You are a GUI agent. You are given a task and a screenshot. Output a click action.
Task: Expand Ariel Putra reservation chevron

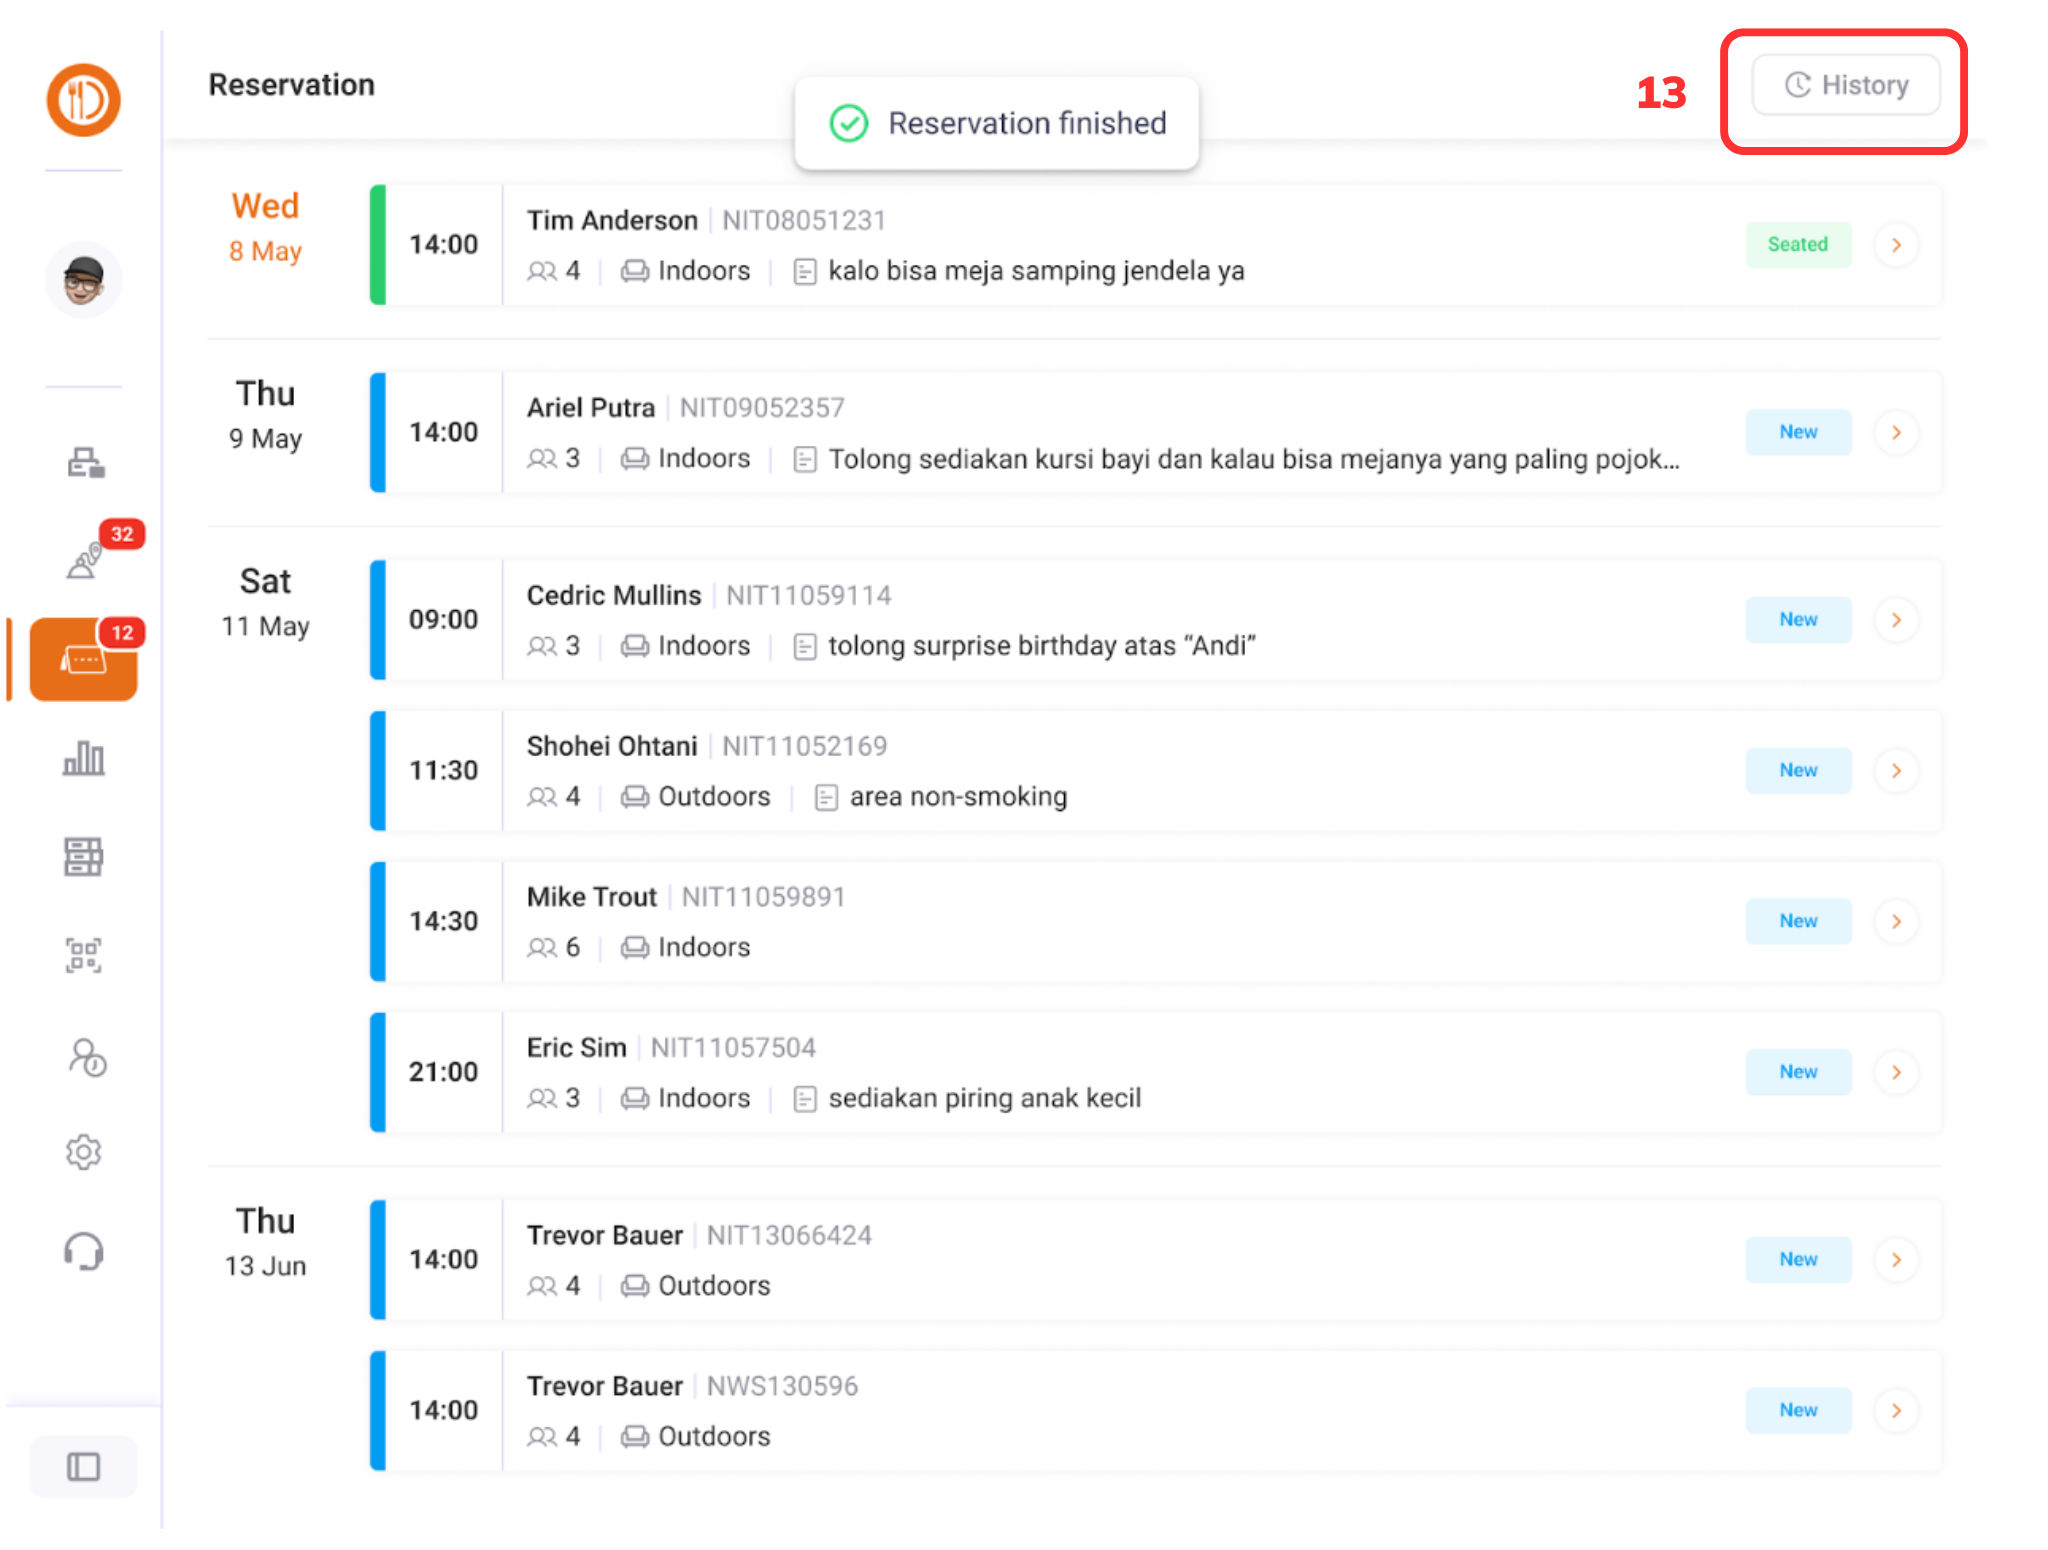tap(1896, 432)
